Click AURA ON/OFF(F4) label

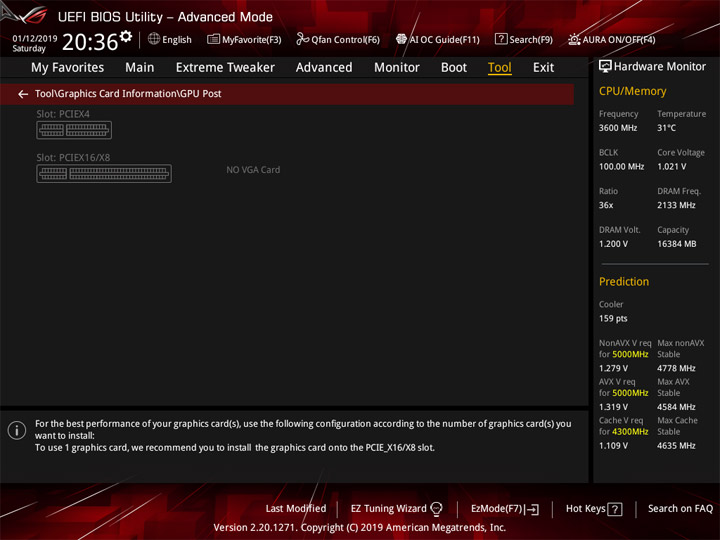click(x=619, y=40)
